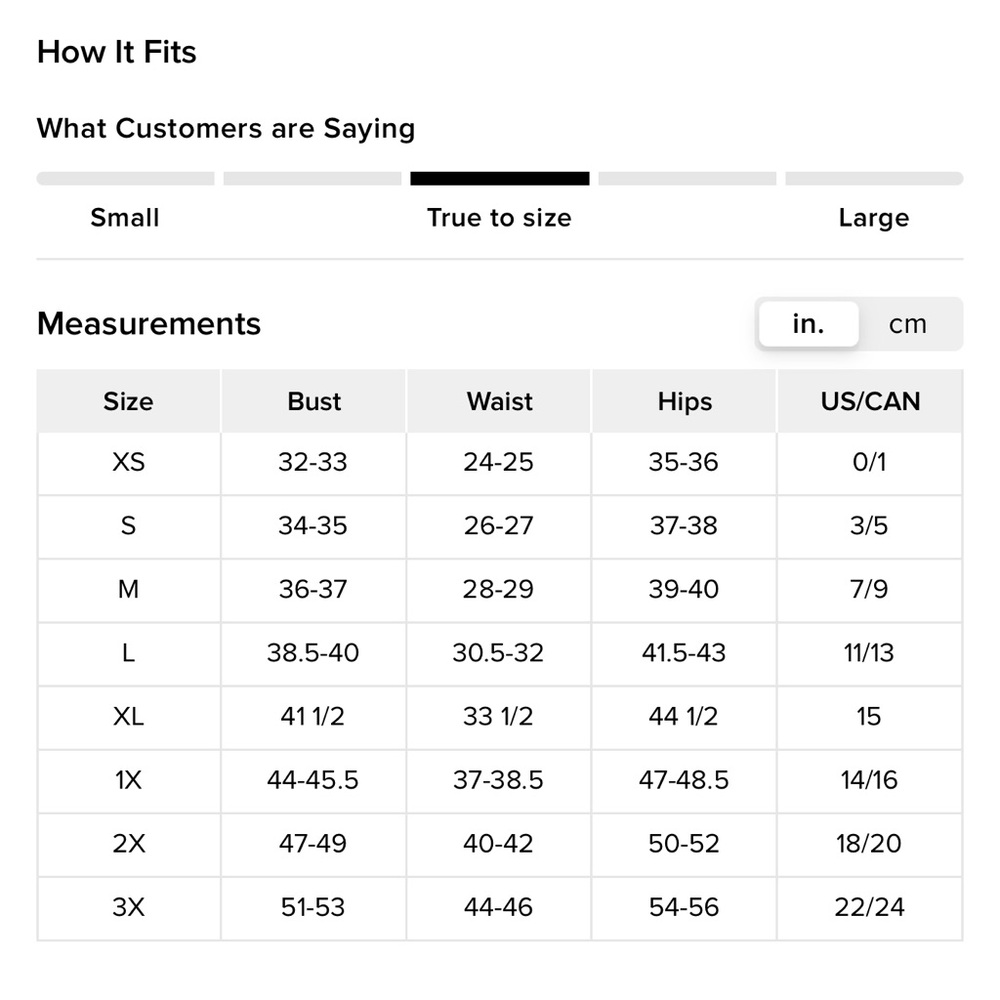Click the US/CAN column header
The height and width of the screenshot is (1000, 1000).
click(x=870, y=401)
